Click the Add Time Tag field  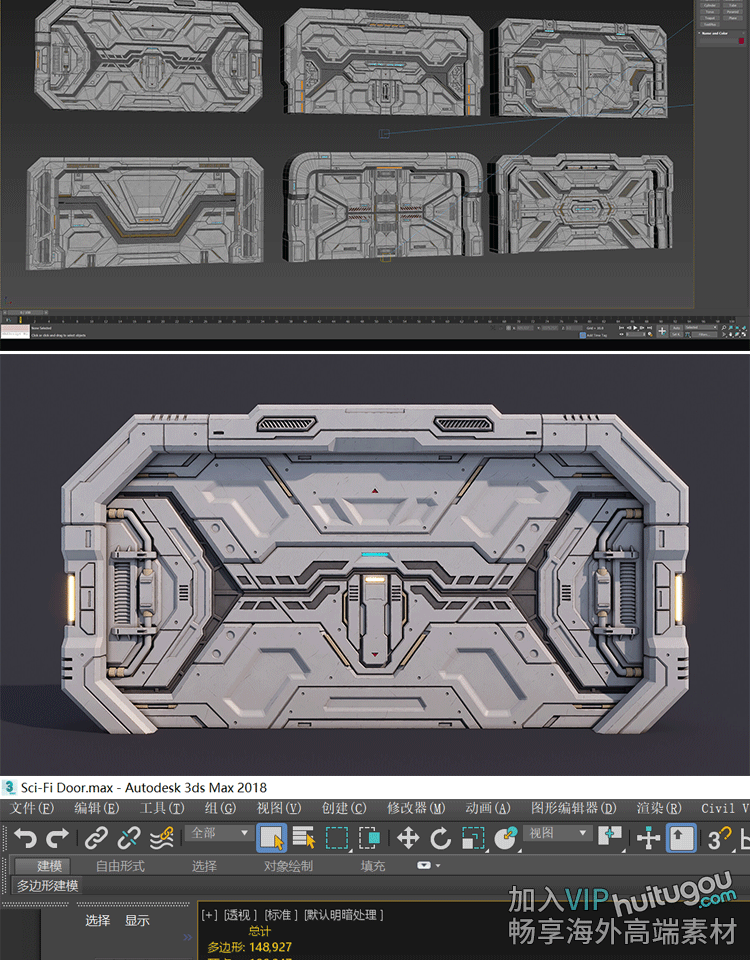pyautogui.click(x=594, y=335)
